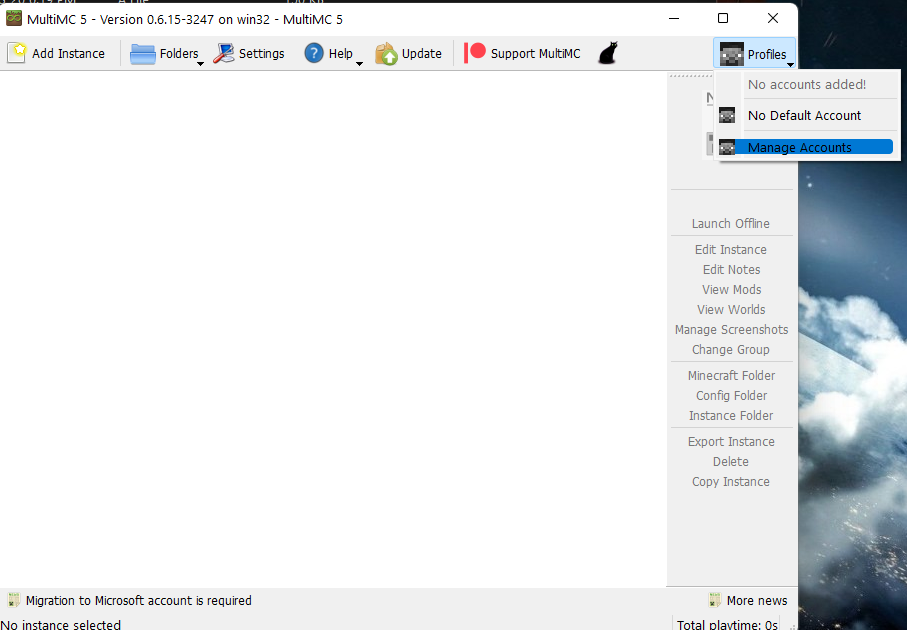The height and width of the screenshot is (630, 907).
Task: Click the Migration to Microsoft account message
Action: click(138, 600)
